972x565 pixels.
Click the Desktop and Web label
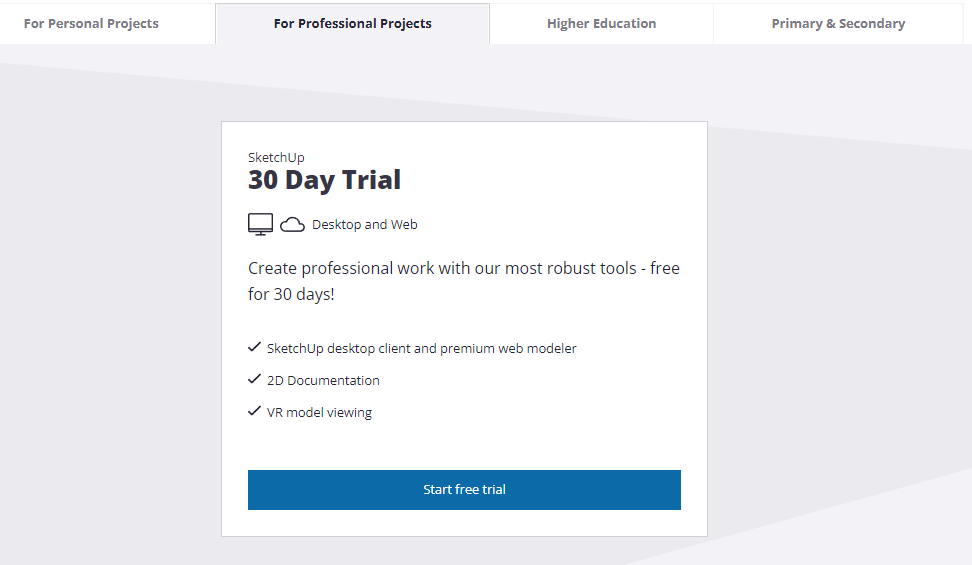(364, 225)
